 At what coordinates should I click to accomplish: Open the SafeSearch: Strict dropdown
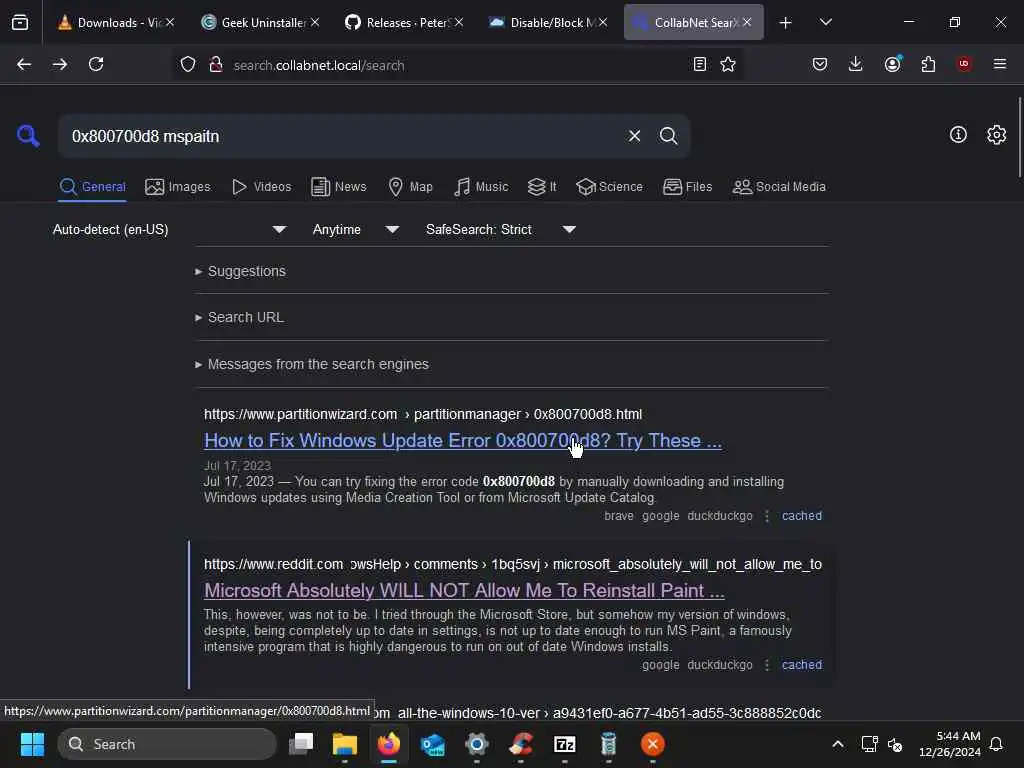501,229
